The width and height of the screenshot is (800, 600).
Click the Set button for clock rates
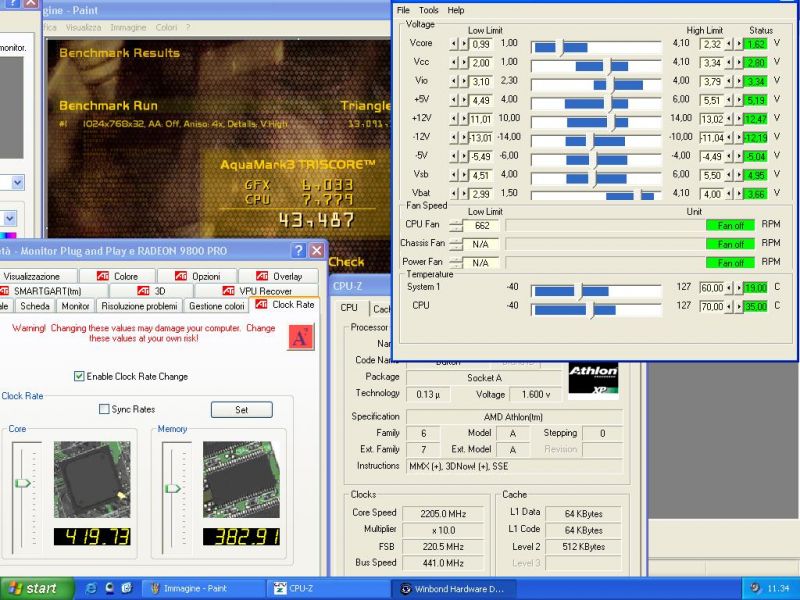coord(241,410)
